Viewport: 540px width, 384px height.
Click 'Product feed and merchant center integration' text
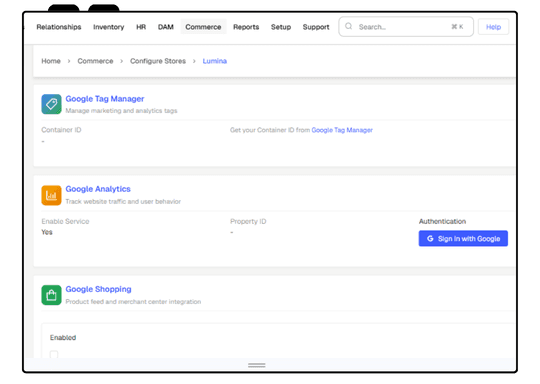133,302
